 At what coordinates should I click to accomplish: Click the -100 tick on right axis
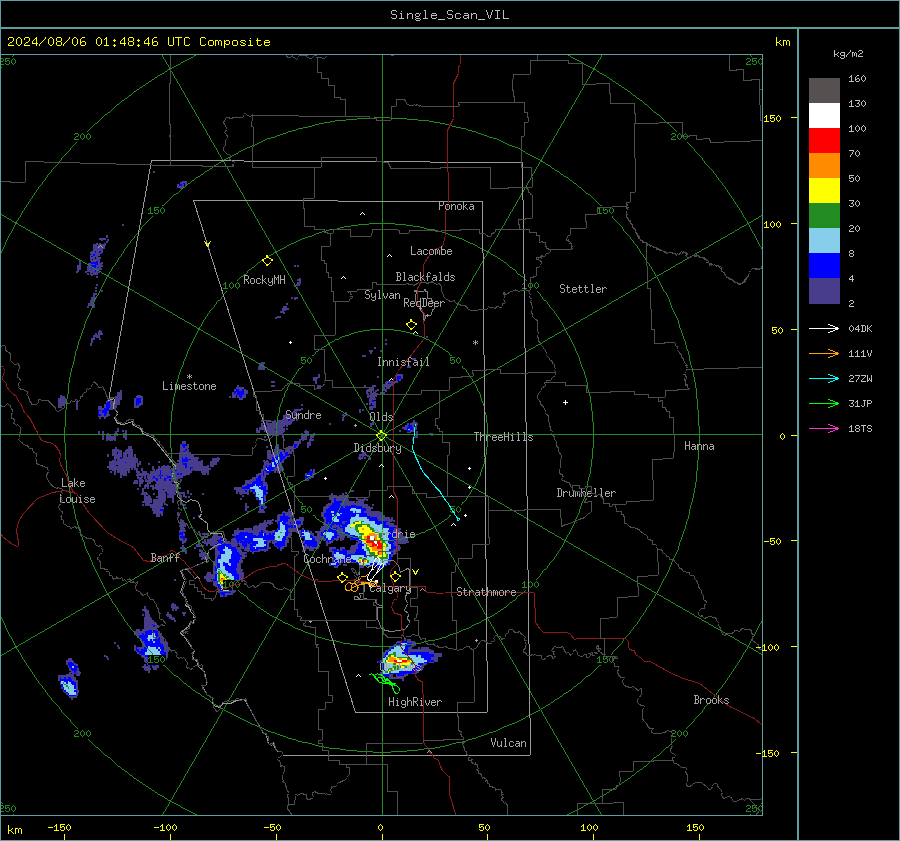tap(767, 648)
